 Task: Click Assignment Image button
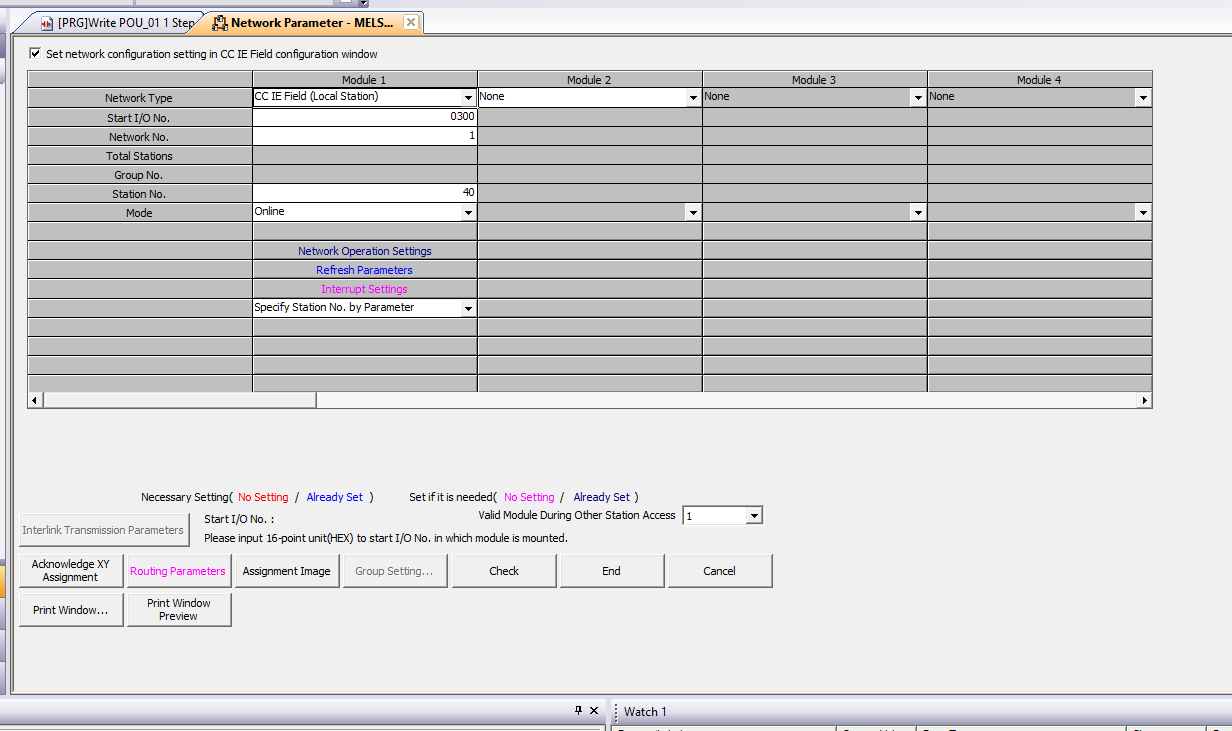tap(286, 571)
